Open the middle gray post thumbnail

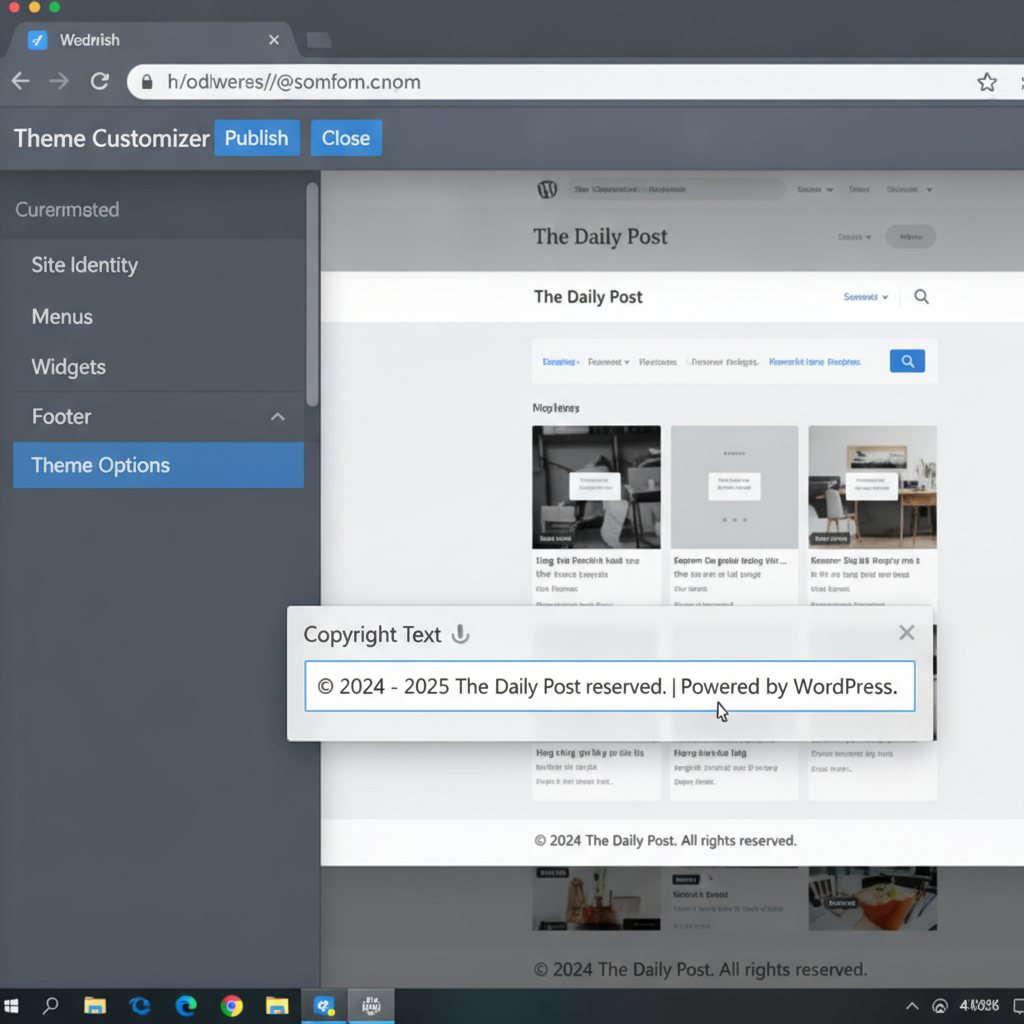pyautogui.click(x=734, y=487)
